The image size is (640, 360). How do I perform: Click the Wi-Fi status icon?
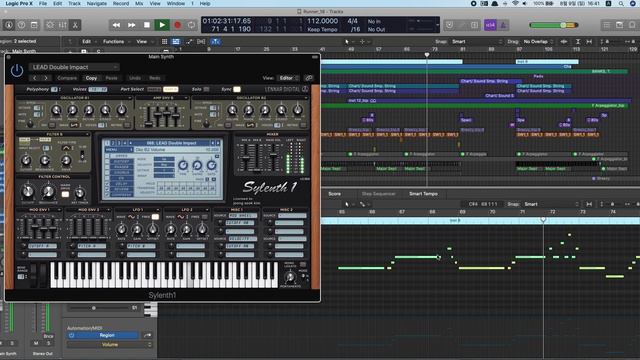(515, 3)
